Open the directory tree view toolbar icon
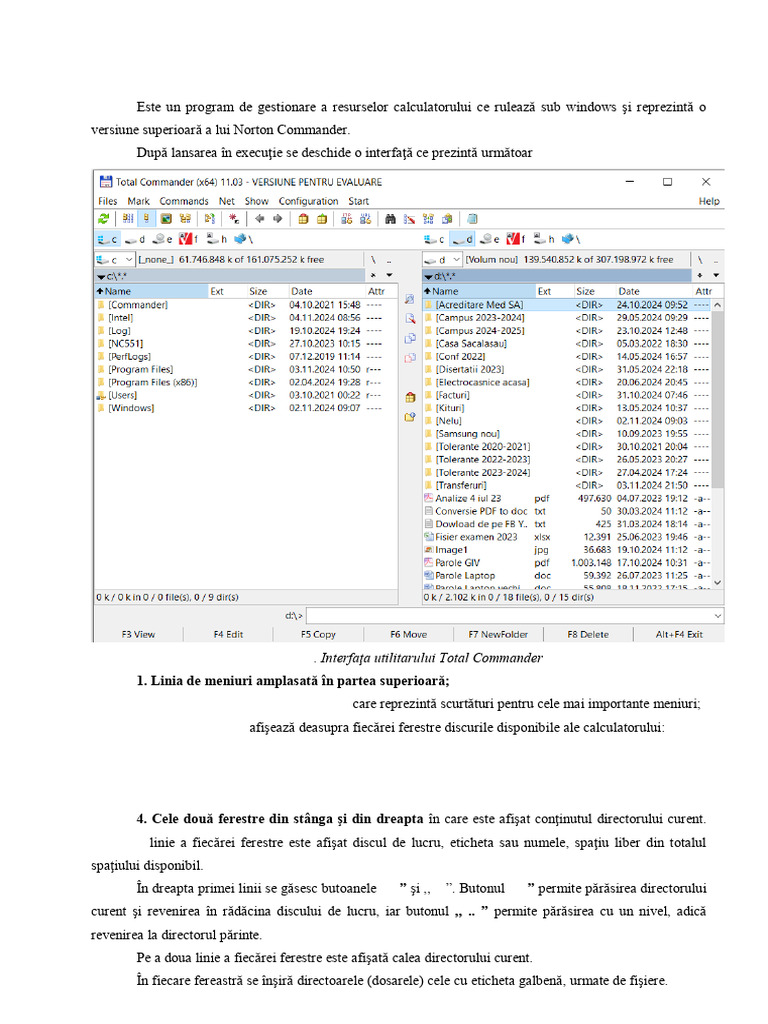Image resolution: width=768 pixels, height=1024 pixels. point(185,219)
